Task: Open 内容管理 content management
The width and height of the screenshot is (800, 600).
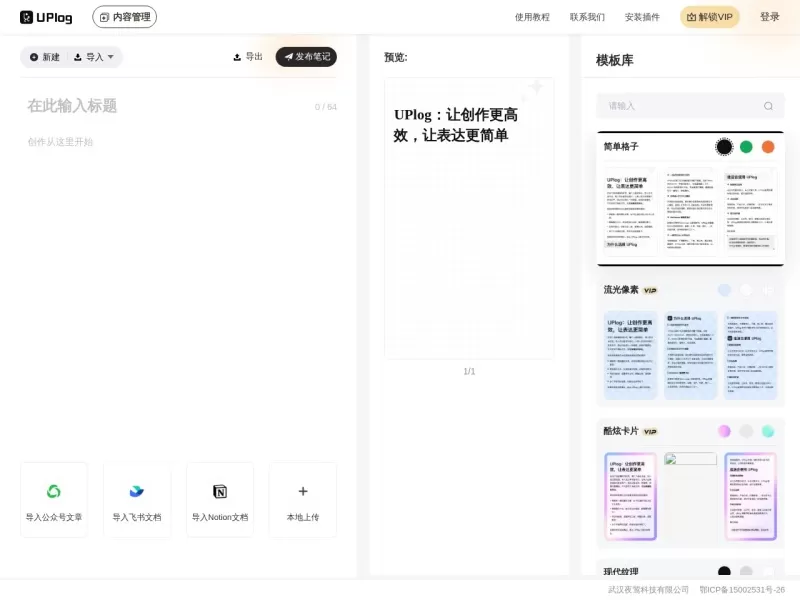Action: [124, 16]
